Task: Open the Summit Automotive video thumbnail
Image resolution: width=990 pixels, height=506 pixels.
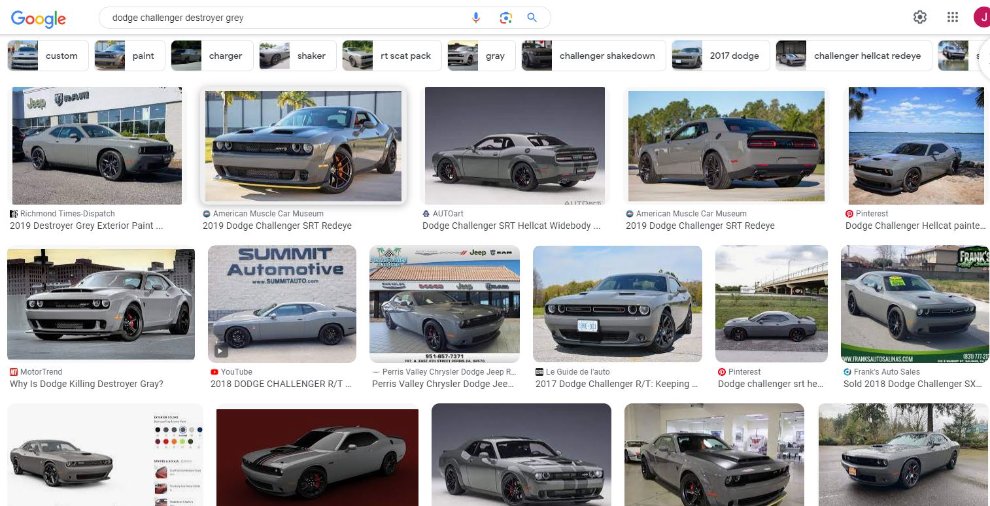Action: point(282,303)
